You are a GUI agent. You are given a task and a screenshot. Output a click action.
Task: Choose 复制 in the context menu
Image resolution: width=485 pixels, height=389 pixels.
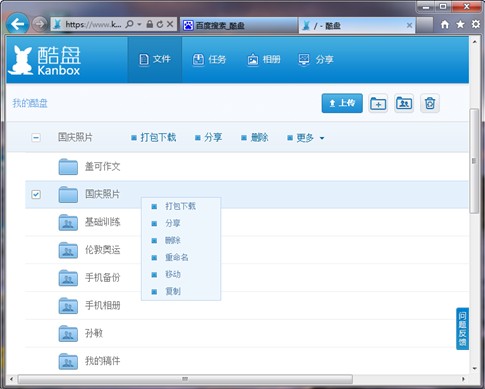pos(181,291)
